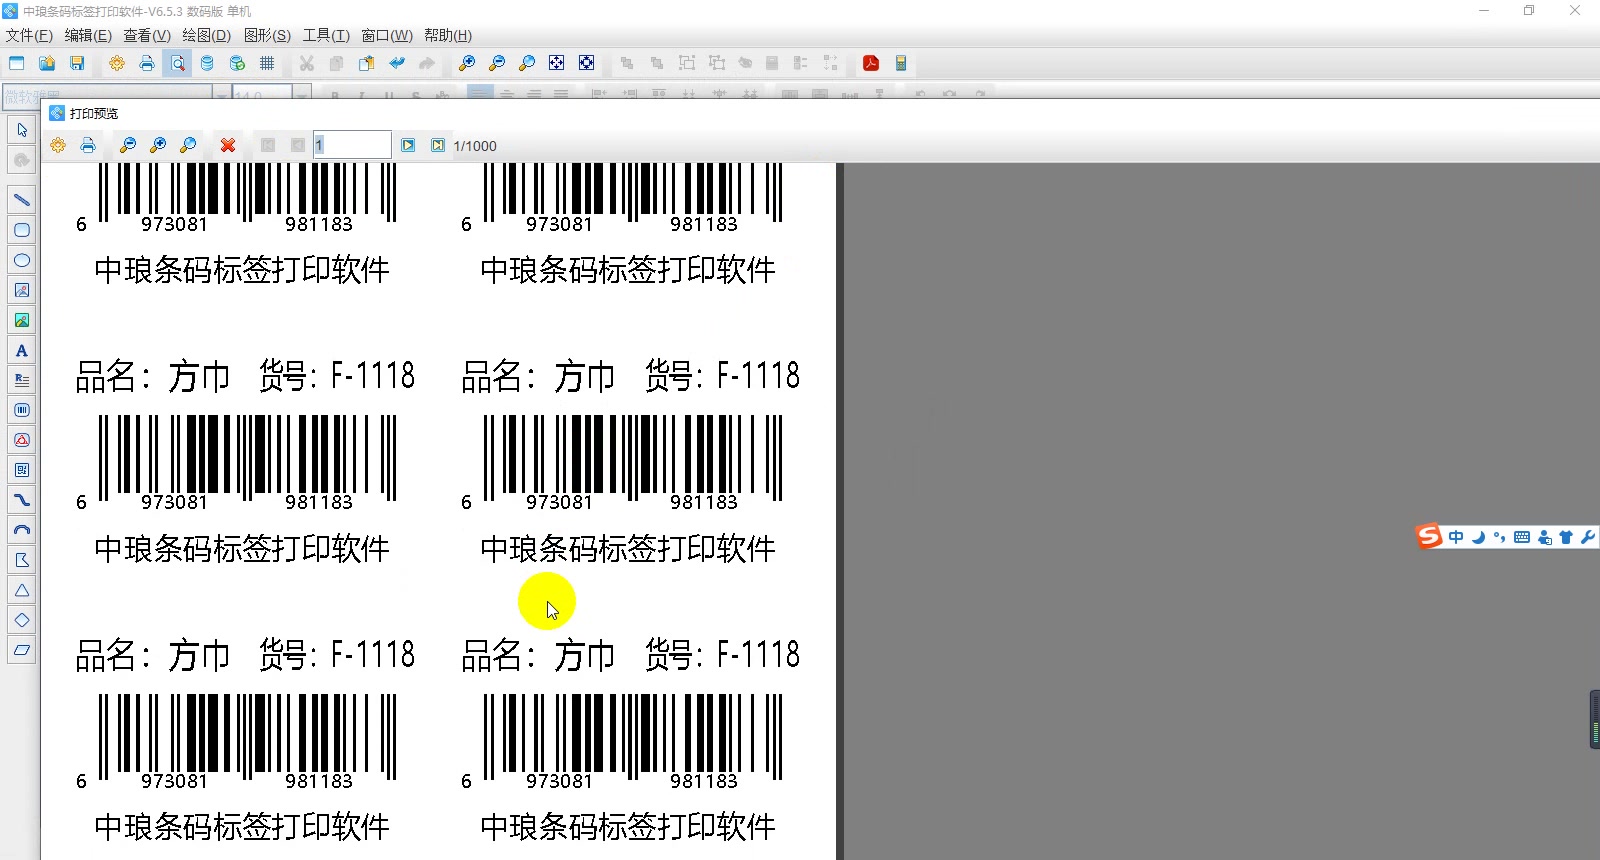Open the 编辑(E) menu

[x=88, y=35]
